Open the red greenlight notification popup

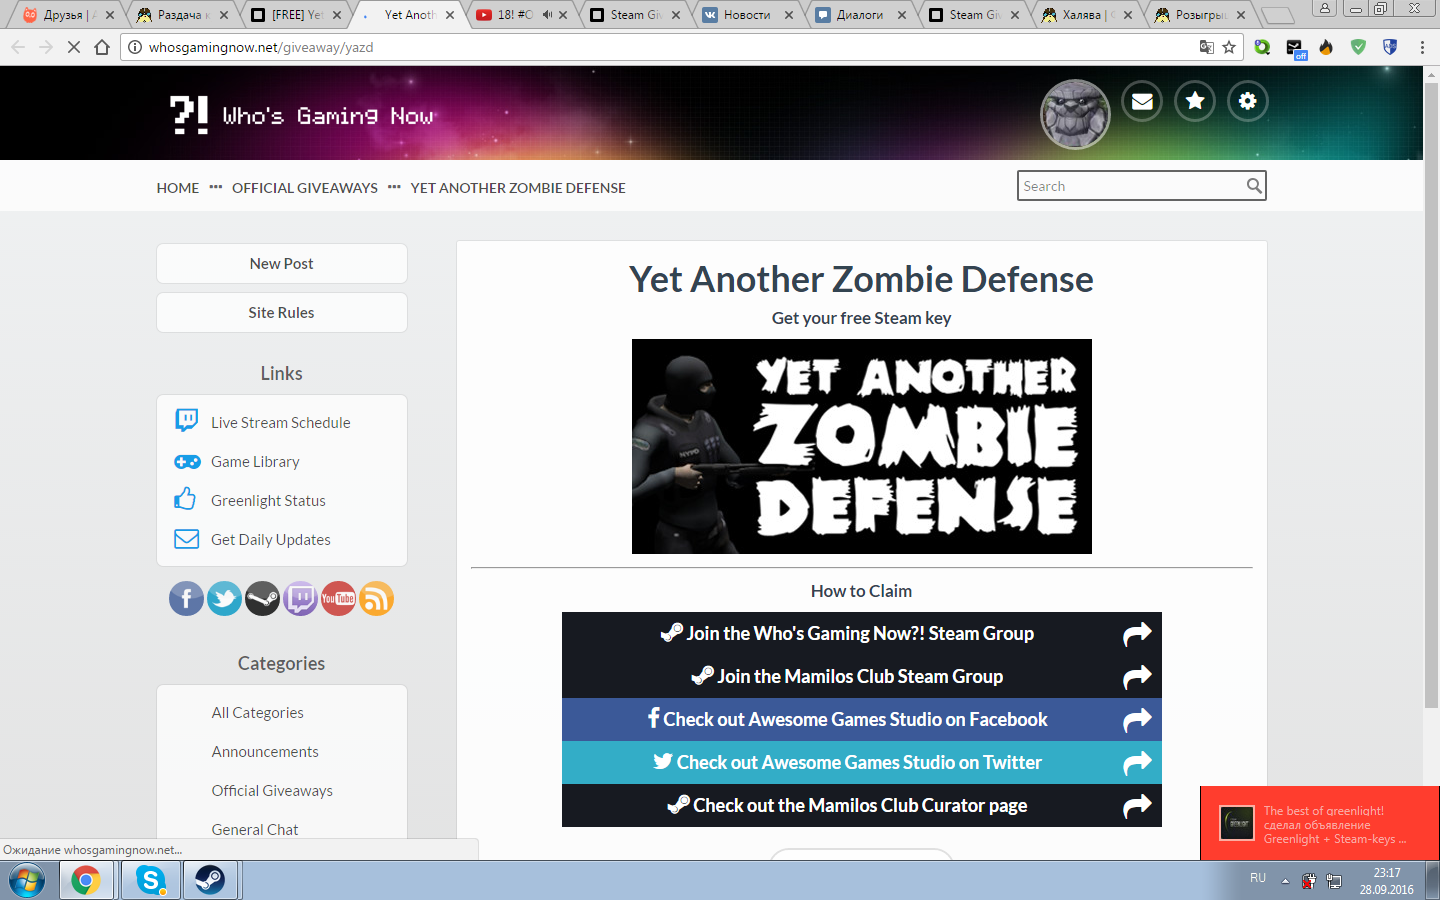click(1320, 823)
